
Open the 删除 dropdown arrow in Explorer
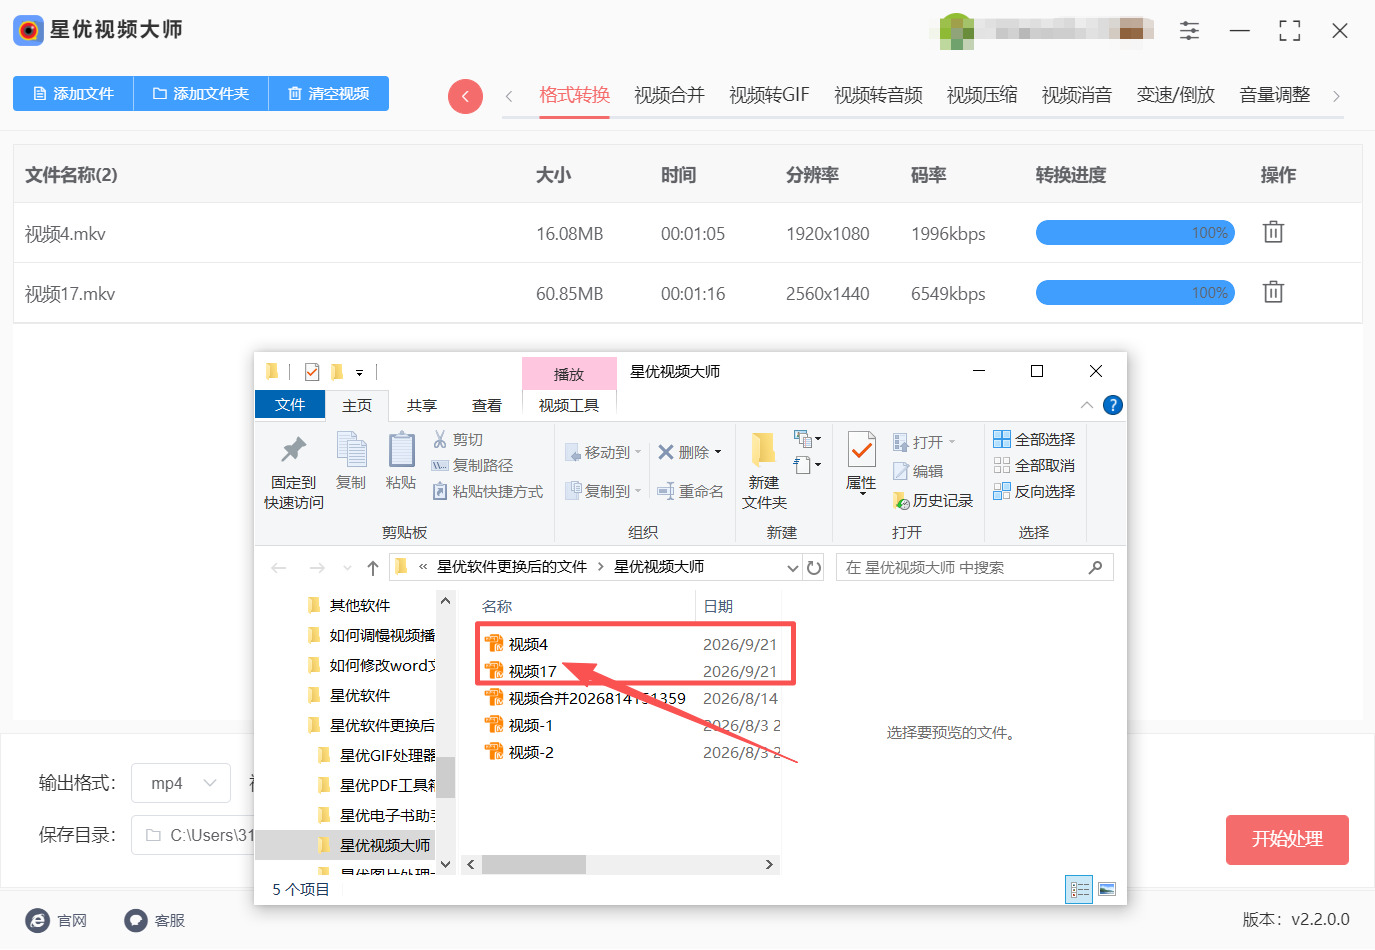click(x=718, y=452)
